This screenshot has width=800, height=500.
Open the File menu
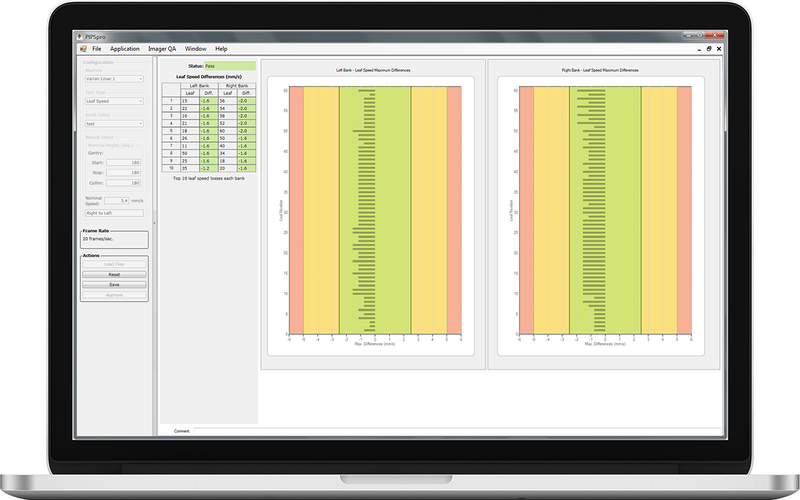click(97, 48)
